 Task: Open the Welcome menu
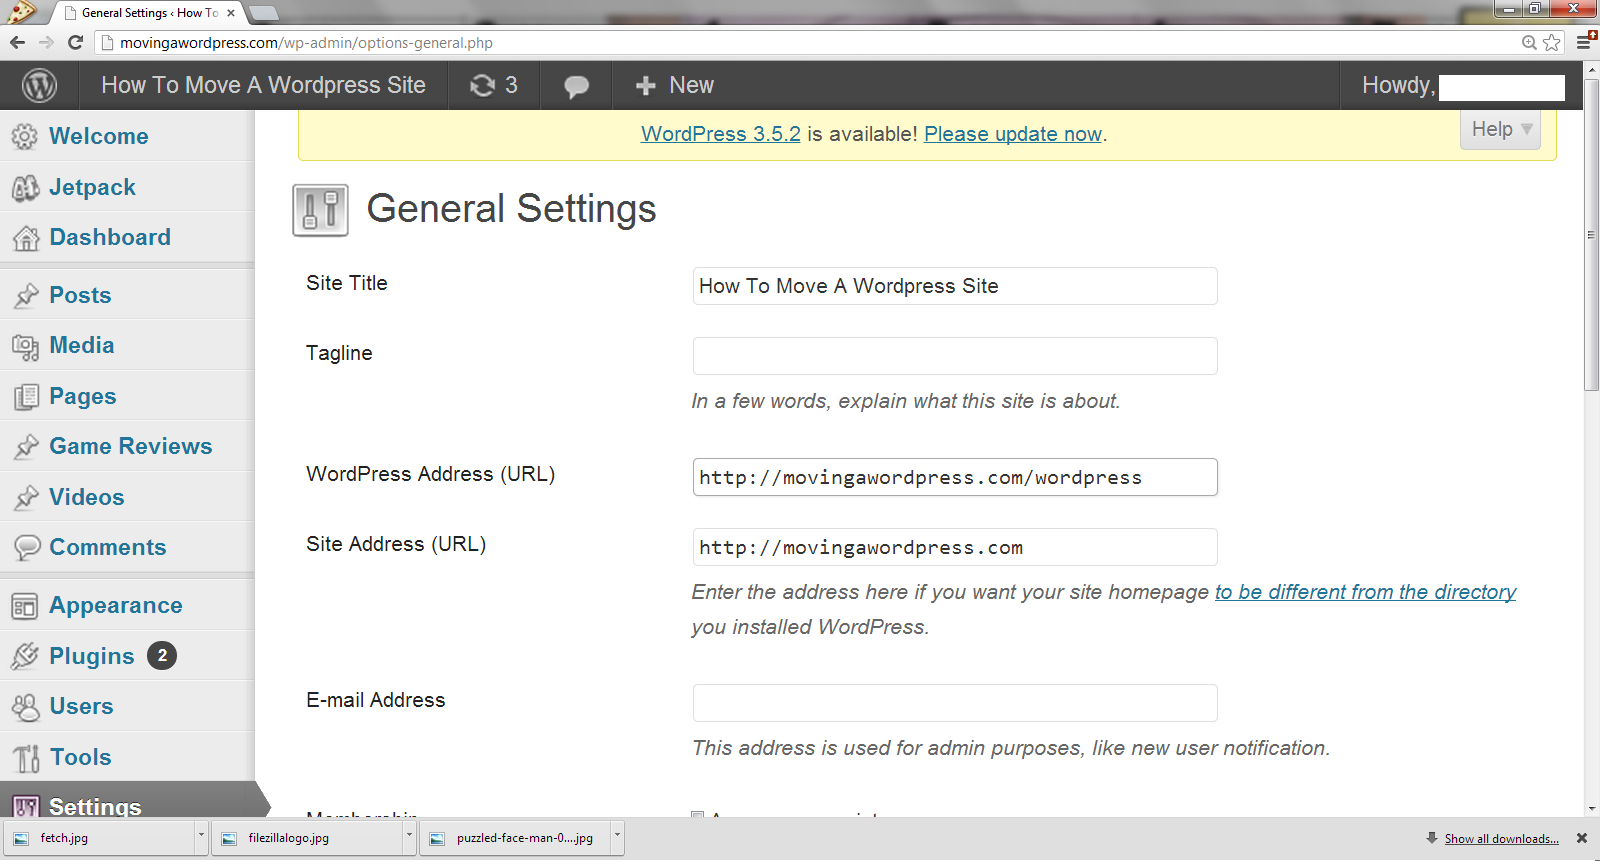point(99,137)
